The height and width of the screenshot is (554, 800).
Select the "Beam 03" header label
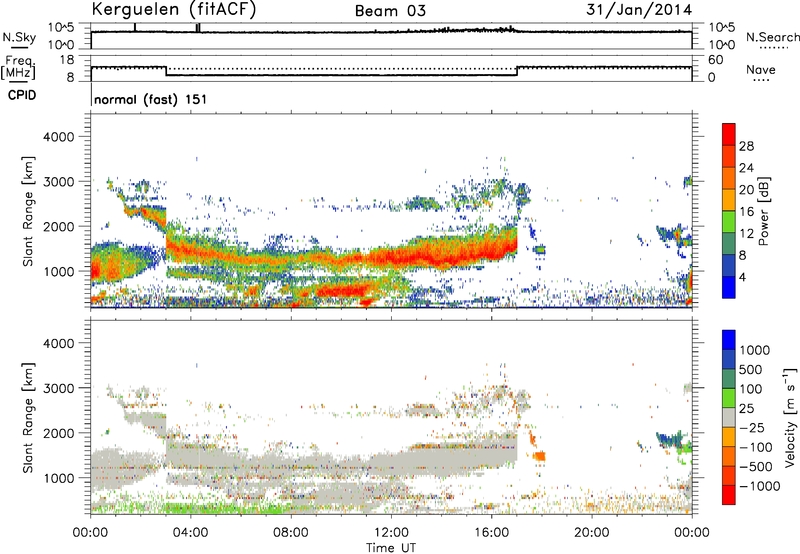(x=390, y=11)
